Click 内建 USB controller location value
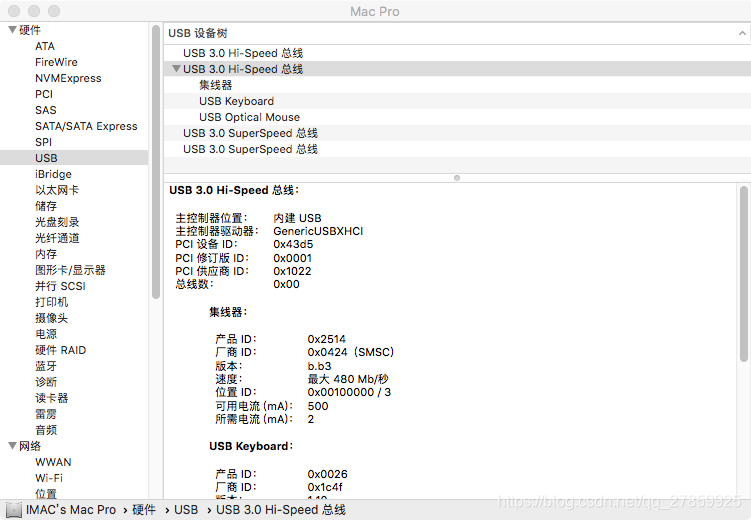 pyautogui.click(x=297, y=218)
